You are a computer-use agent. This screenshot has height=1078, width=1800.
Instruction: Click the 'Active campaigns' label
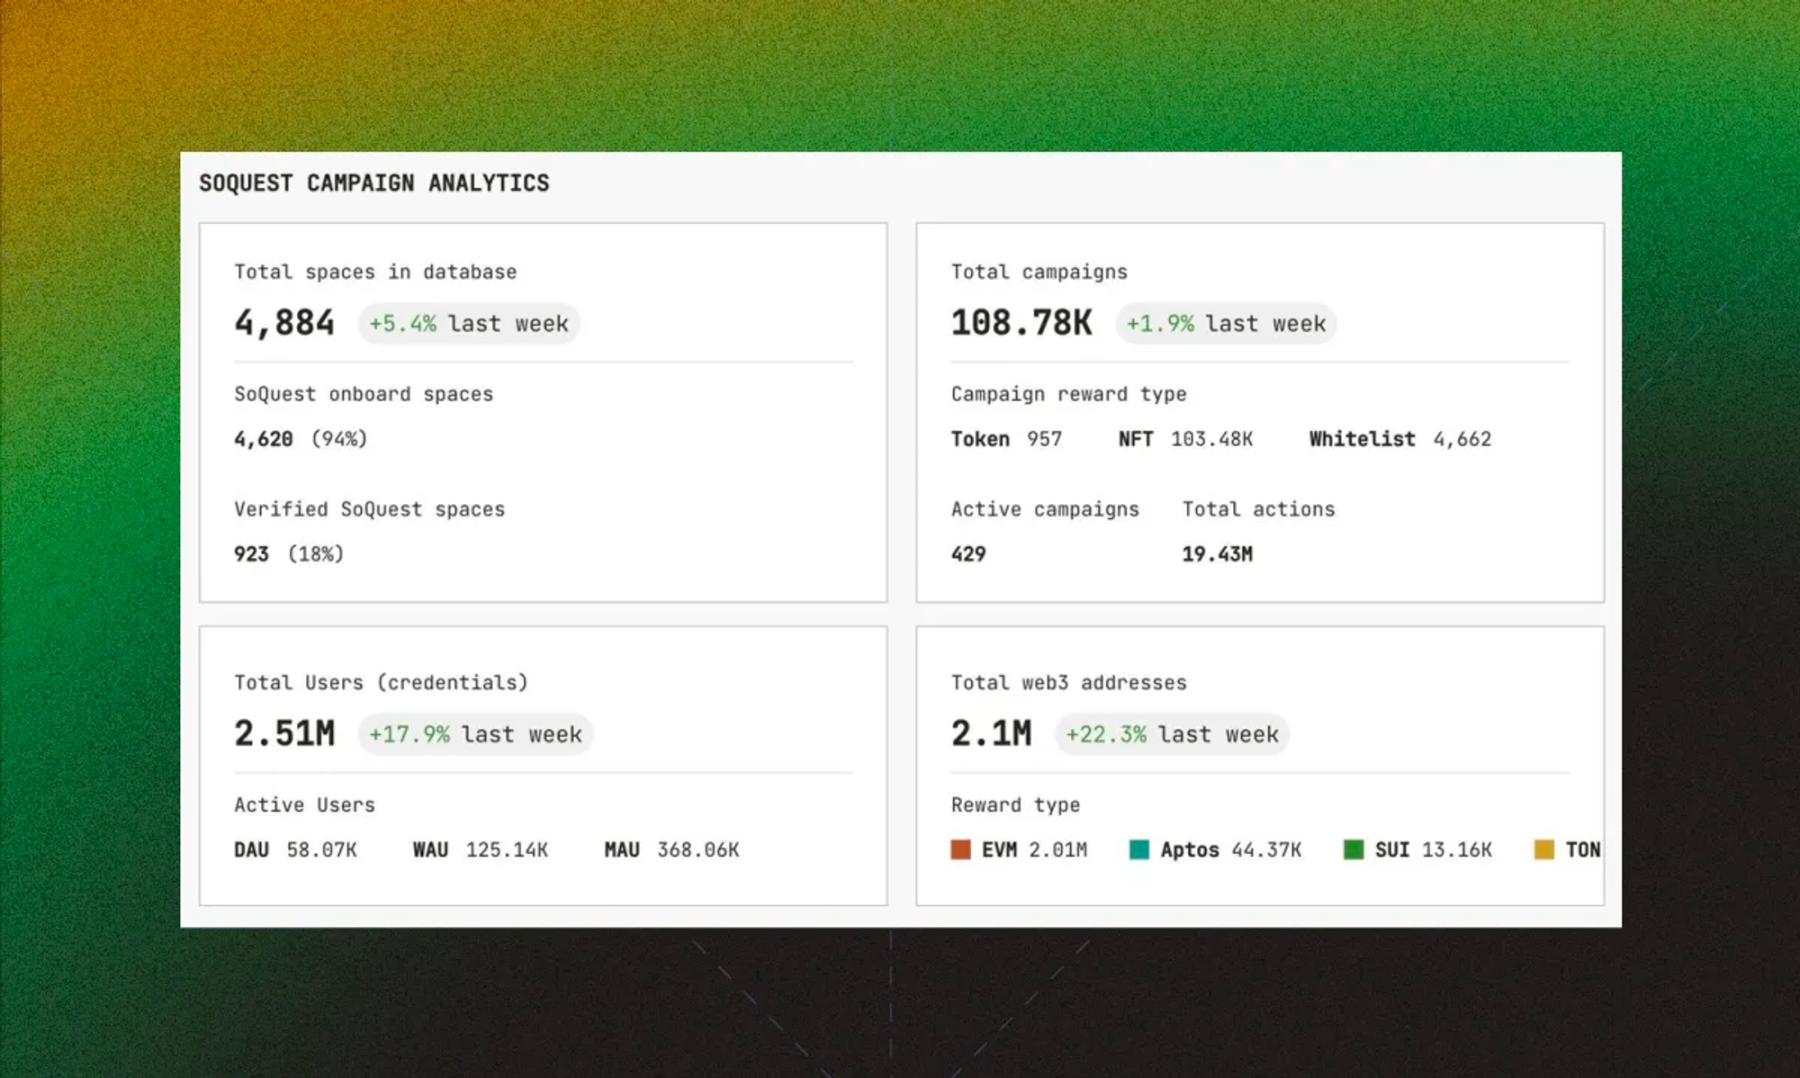point(1045,509)
